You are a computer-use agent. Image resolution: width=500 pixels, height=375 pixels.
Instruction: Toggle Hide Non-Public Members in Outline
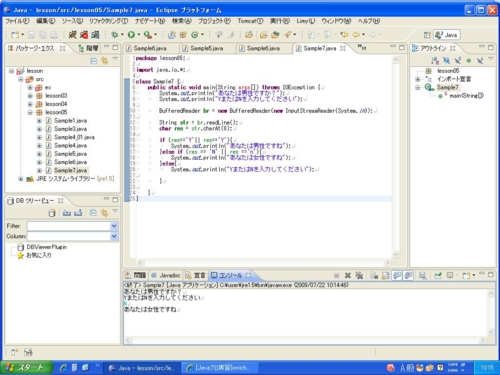tap(469, 61)
